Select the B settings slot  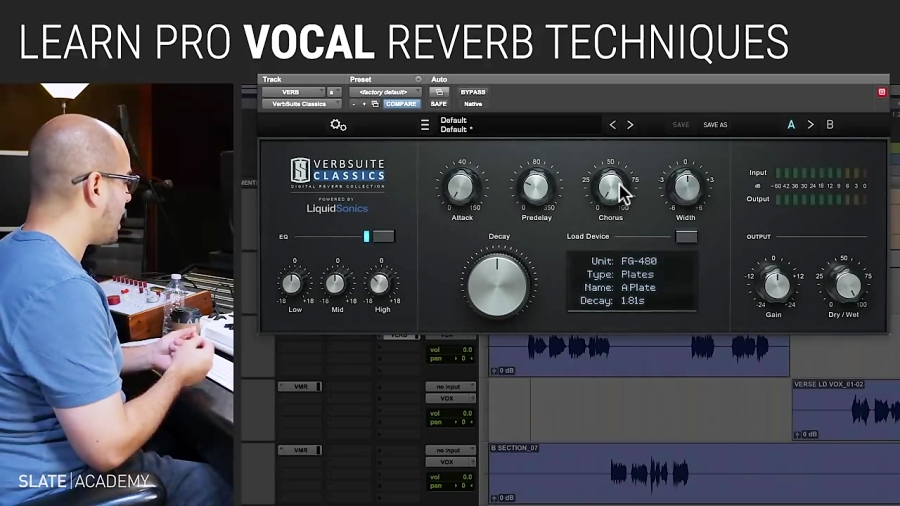click(830, 124)
